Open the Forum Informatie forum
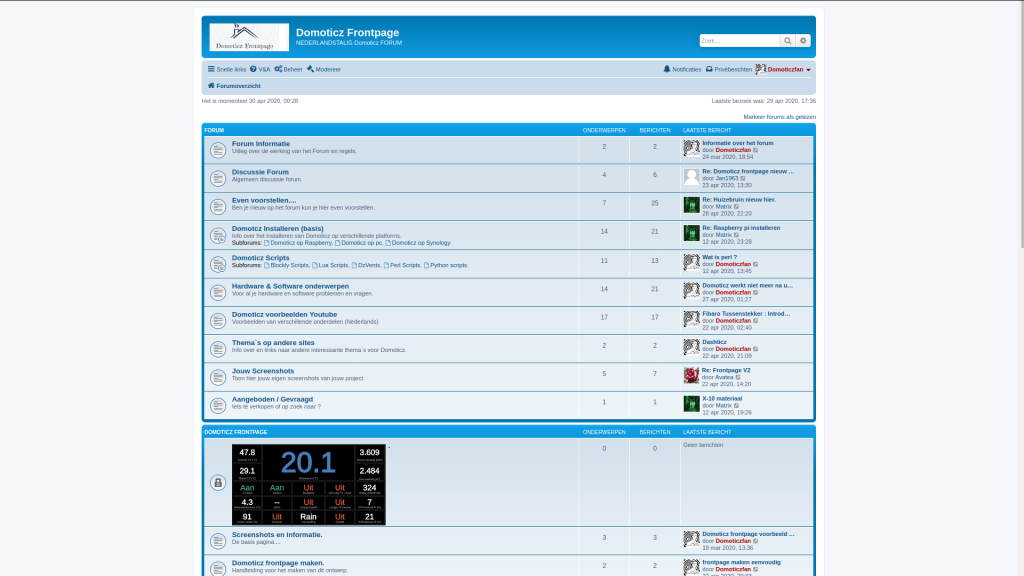1024x576 pixels. pos(261,144)
